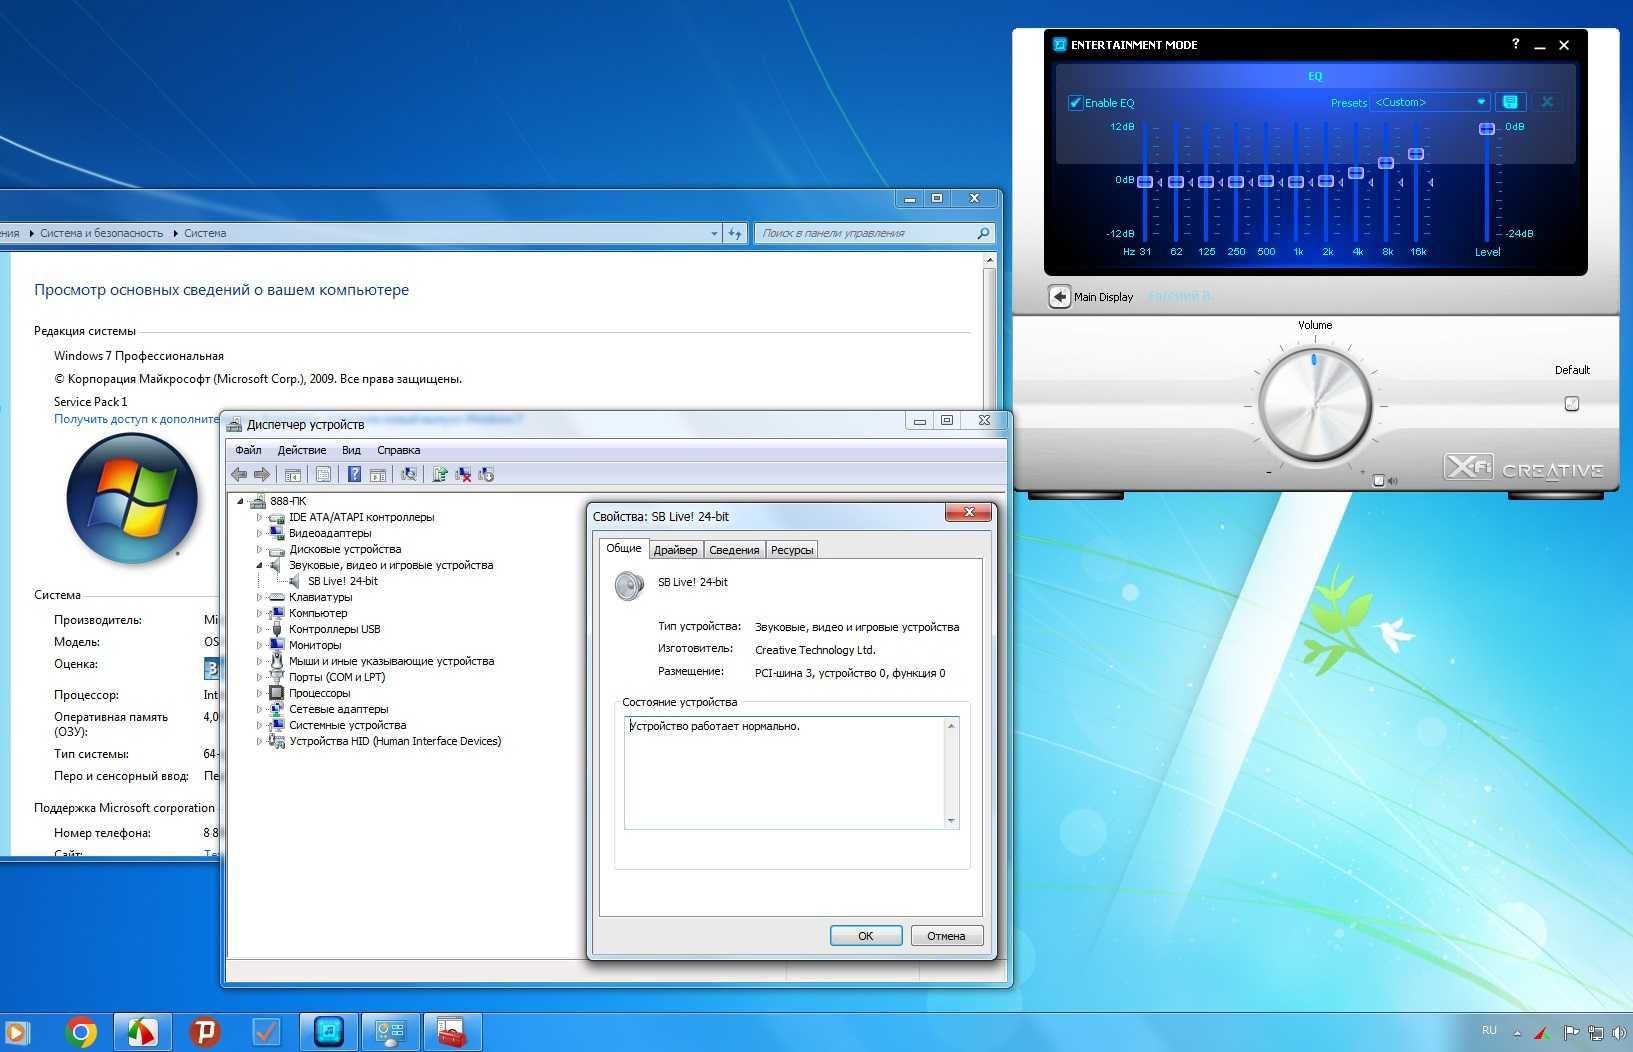This screenshot has width=1633, height=1052.
Task: Click the Volume knob
Action: 1314,405
